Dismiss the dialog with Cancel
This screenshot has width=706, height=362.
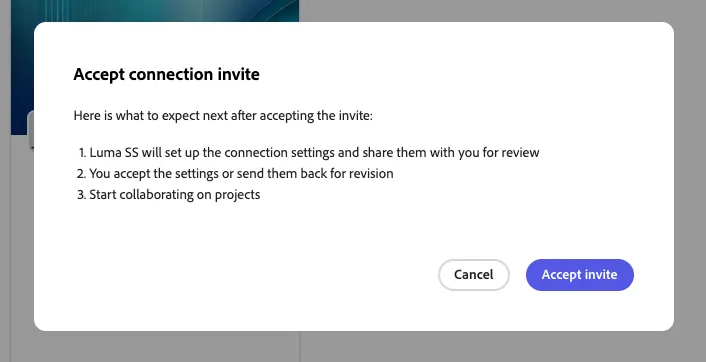pos(474,275)
